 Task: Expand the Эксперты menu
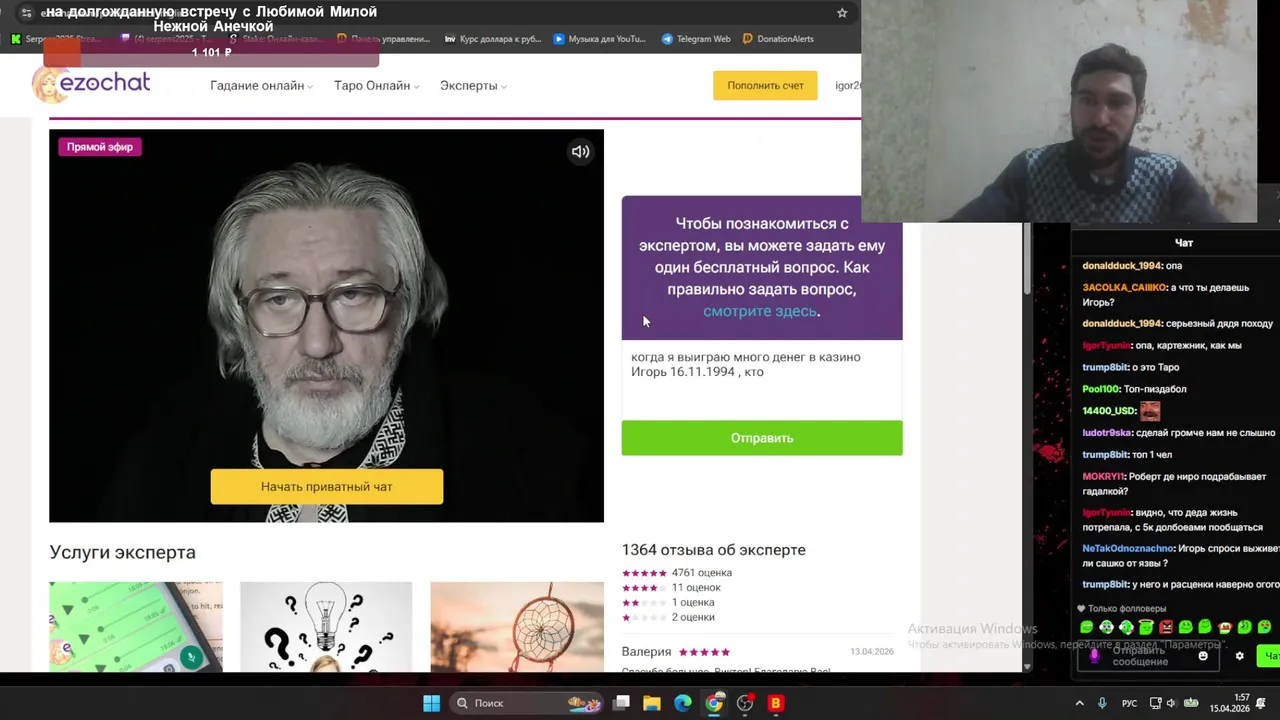(x=473, y=86)
